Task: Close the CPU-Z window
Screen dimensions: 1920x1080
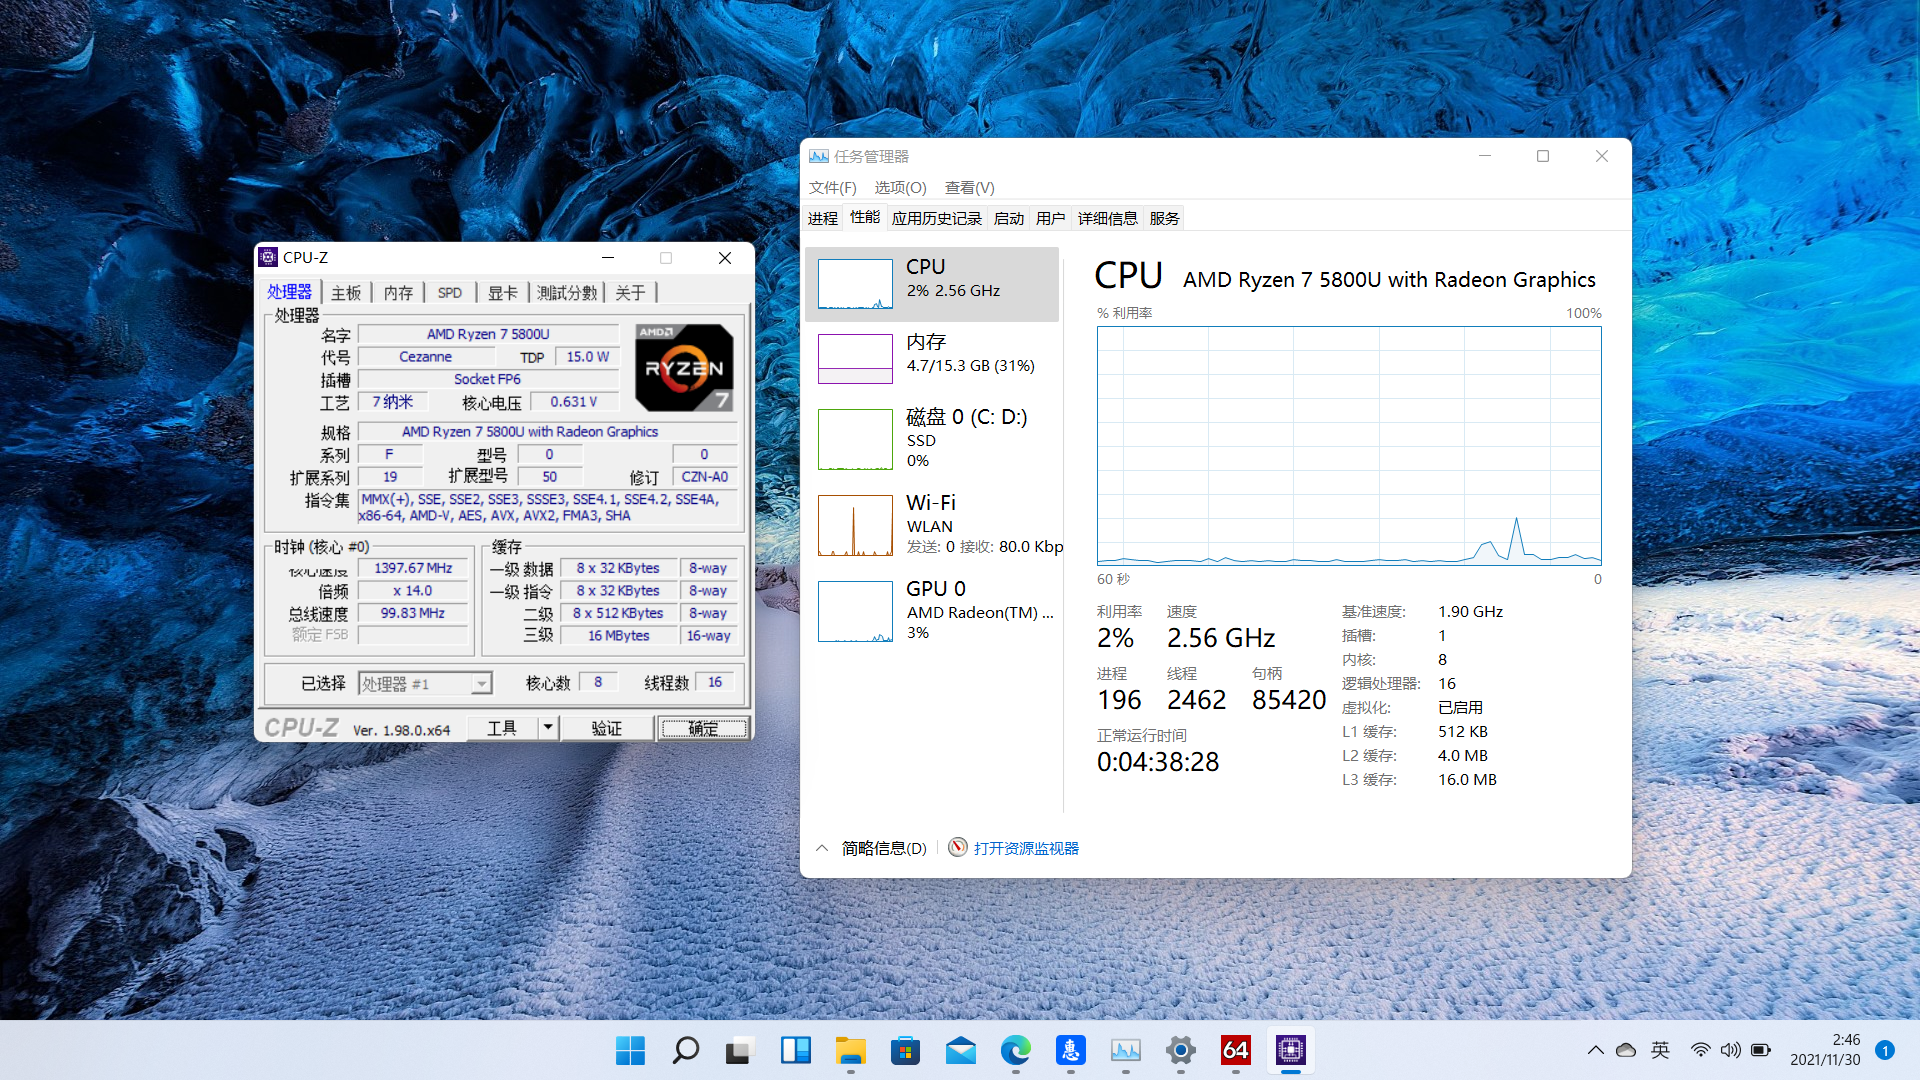Action: pyautogui.click(x=725, y=258)
